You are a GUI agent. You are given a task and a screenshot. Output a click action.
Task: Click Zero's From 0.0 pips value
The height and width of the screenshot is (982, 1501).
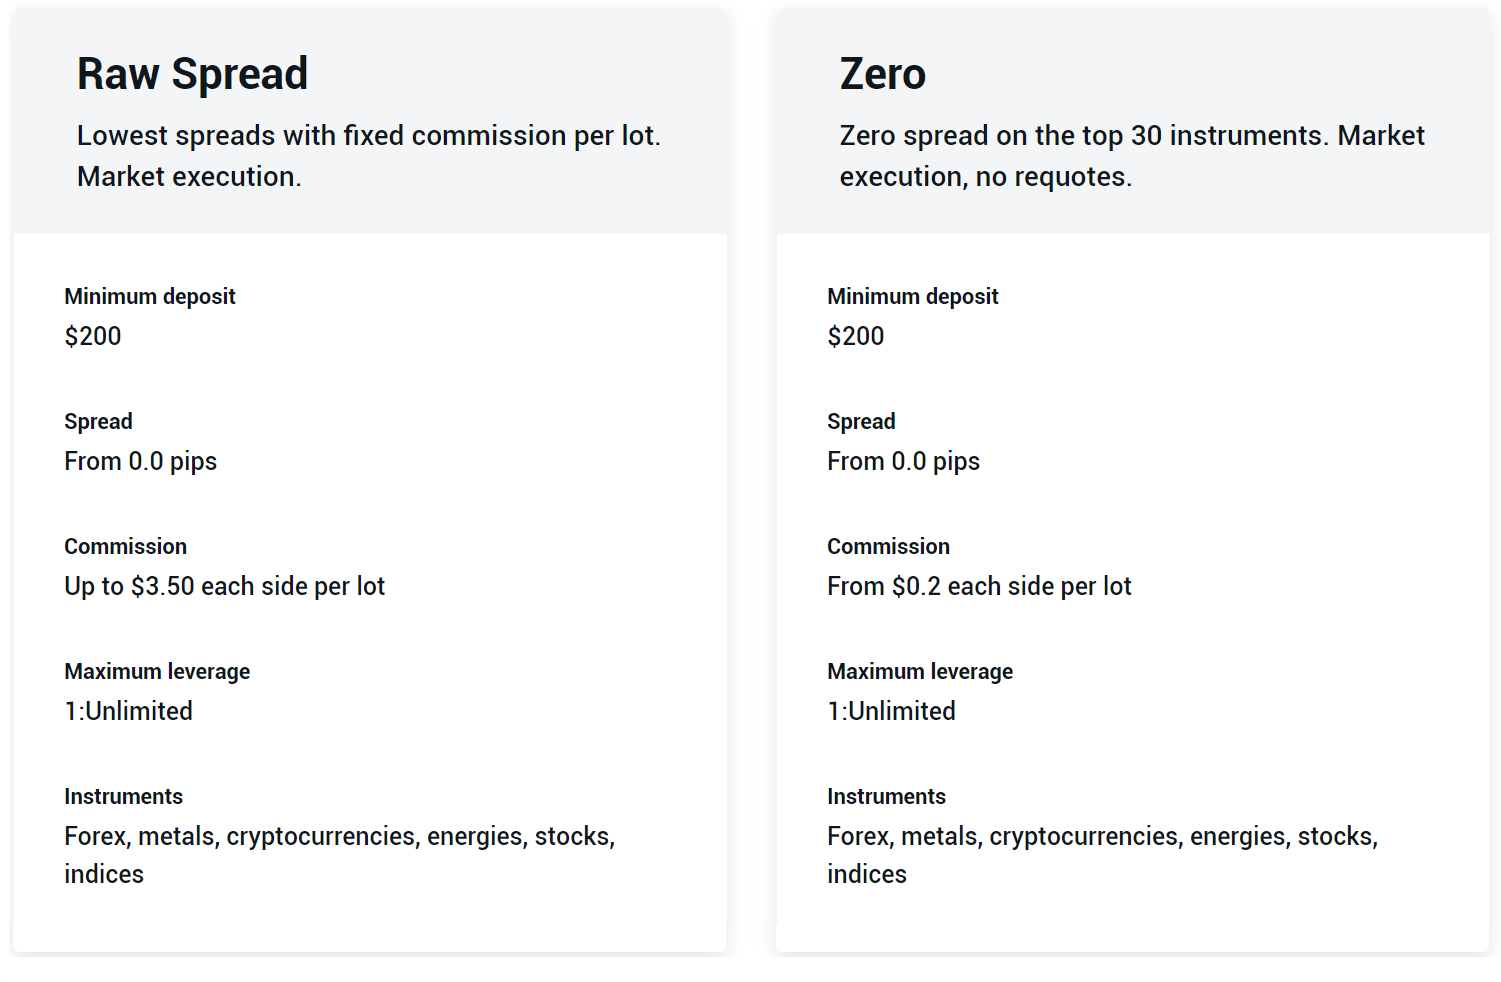tap(903, 461)
